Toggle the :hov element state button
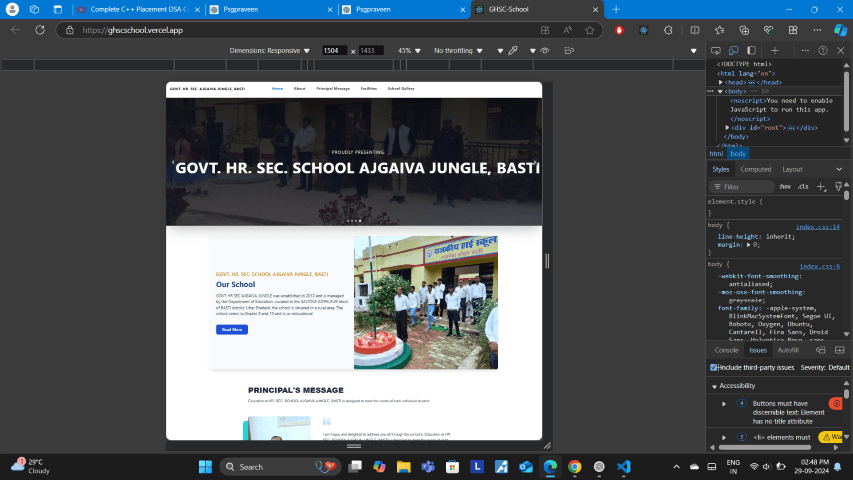The image size is (853, 480). (785, 187)
